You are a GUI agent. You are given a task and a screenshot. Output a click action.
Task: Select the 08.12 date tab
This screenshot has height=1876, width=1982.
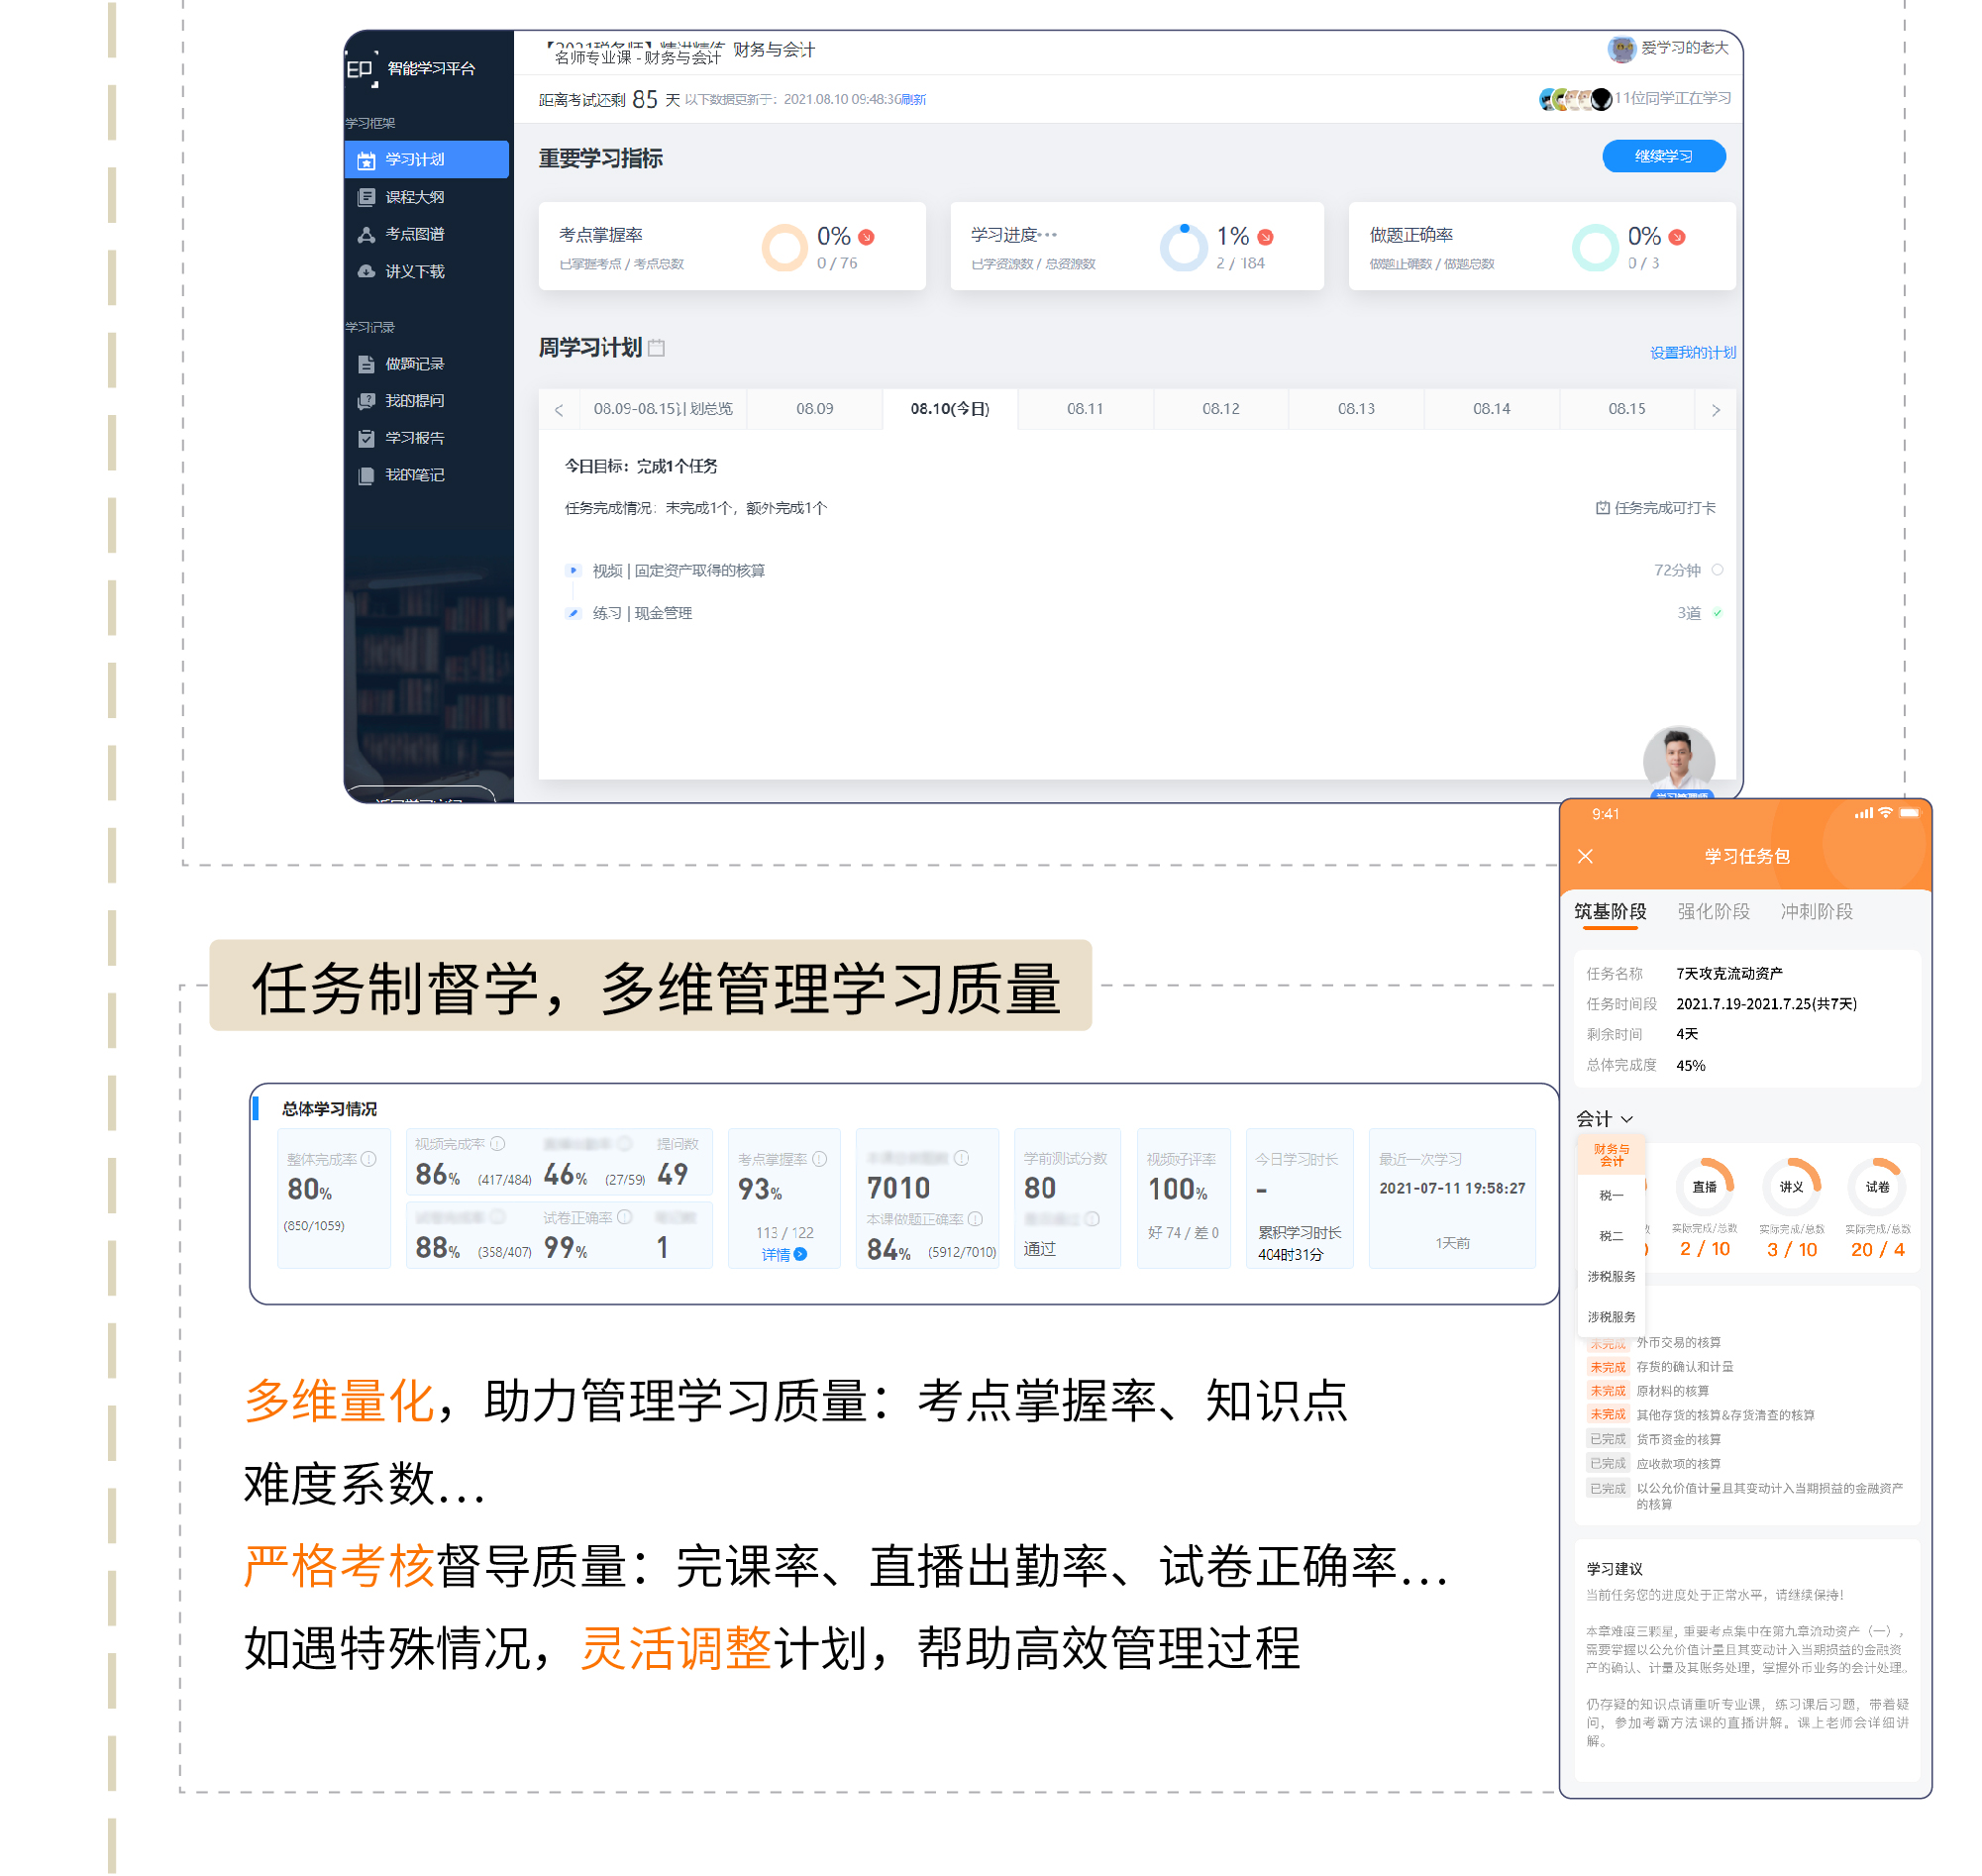pos(1221,410)
